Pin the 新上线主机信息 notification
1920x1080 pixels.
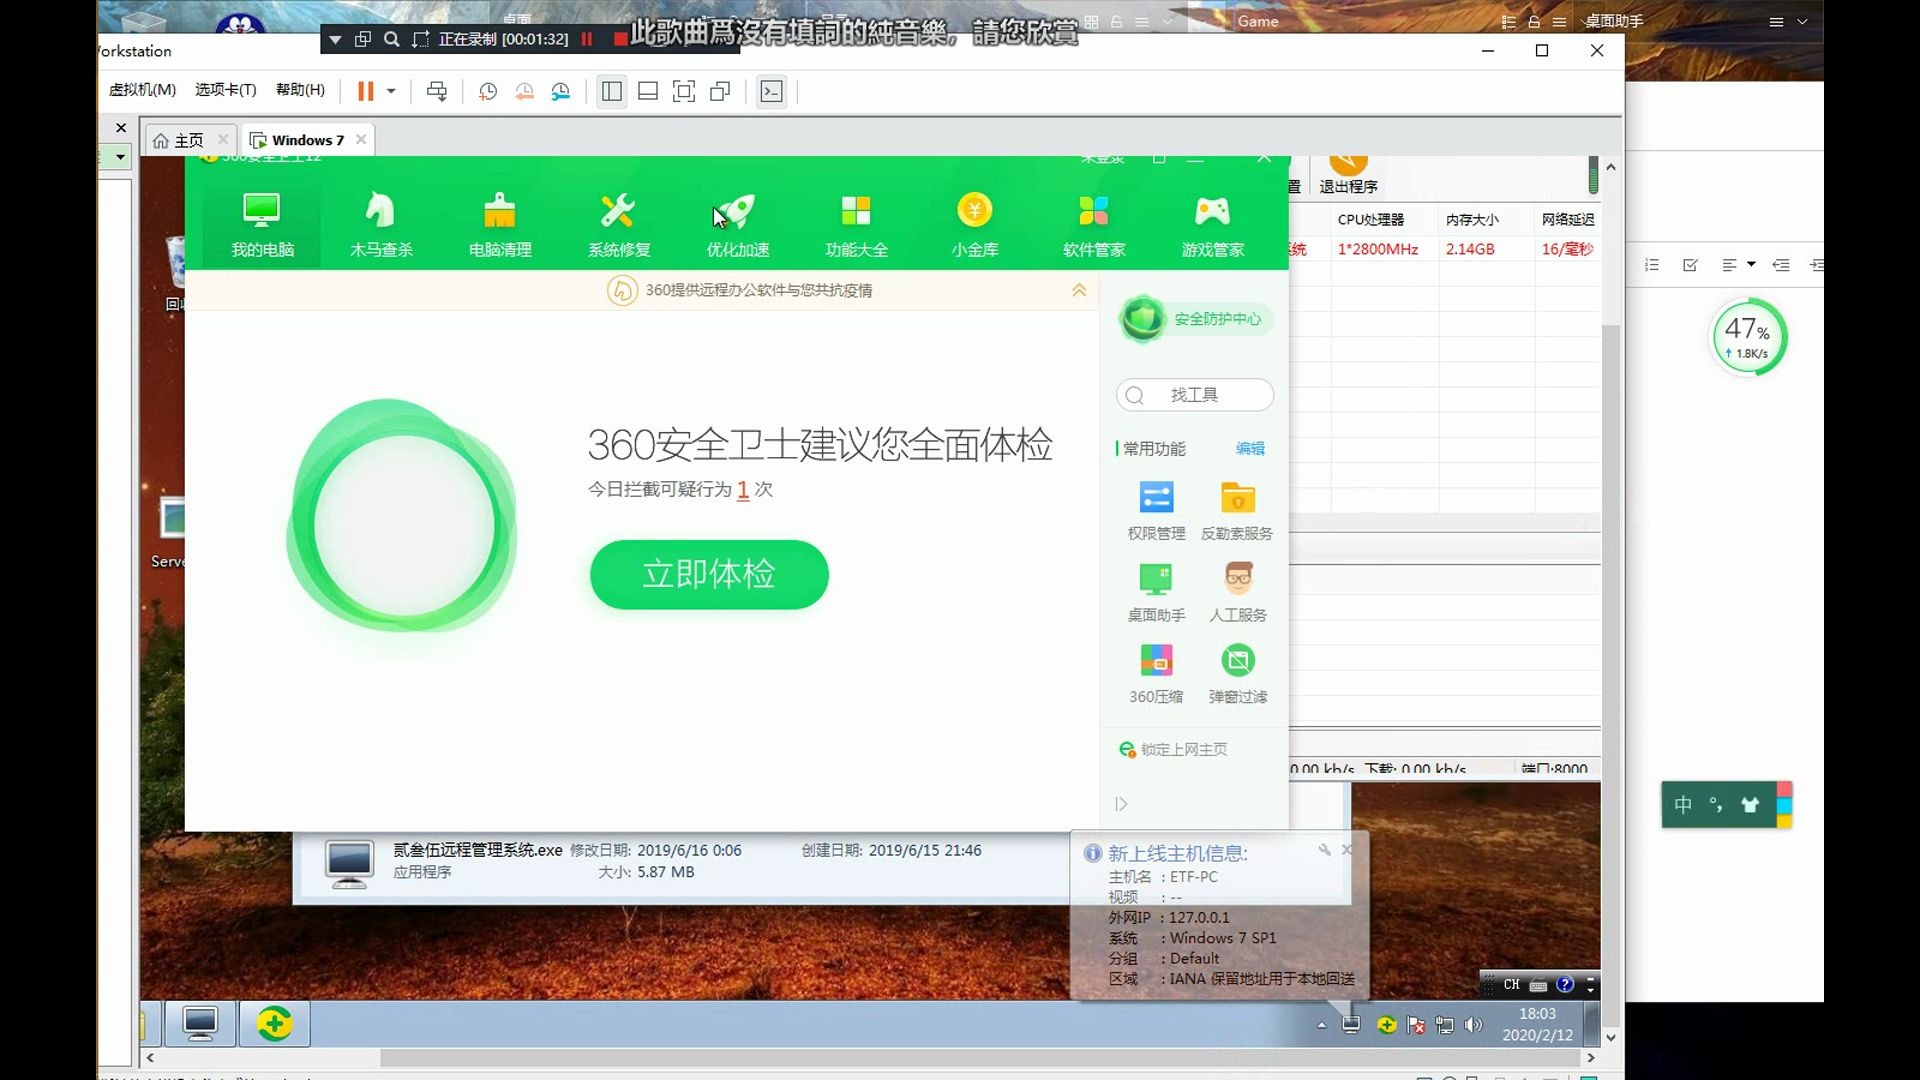click(1324, 849)
